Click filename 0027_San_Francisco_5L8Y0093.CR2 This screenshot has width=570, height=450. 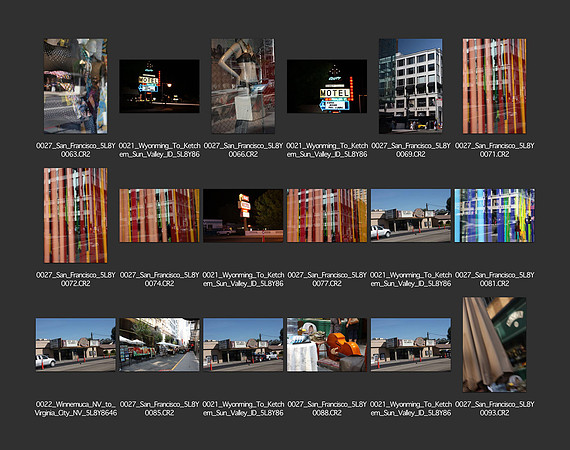(x=494, y=409)
